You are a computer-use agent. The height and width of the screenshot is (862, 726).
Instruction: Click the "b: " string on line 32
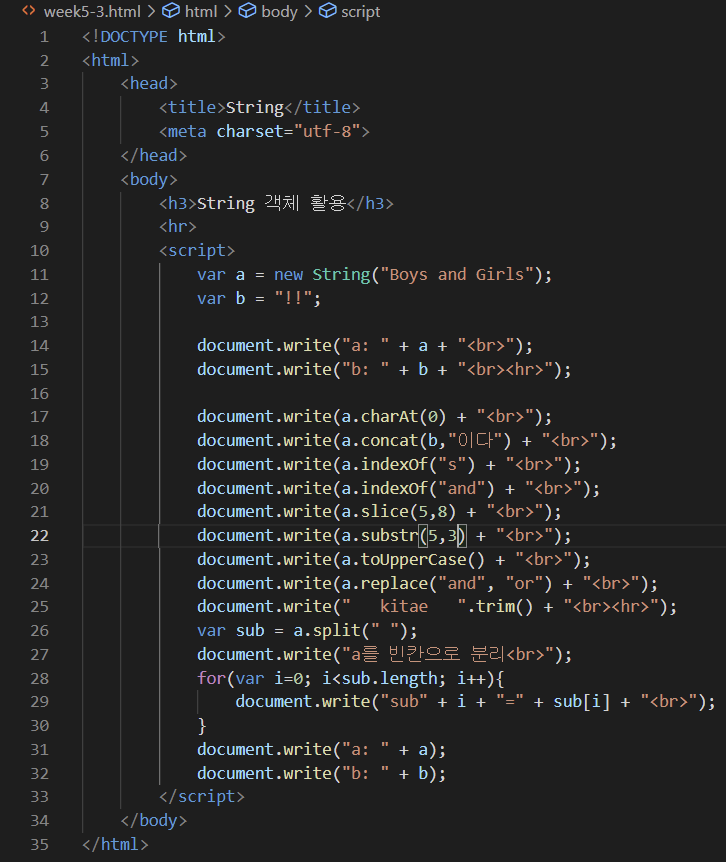pos(365,774)
